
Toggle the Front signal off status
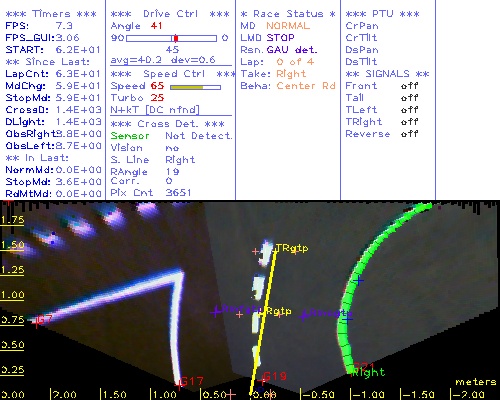tap(409, 86)
